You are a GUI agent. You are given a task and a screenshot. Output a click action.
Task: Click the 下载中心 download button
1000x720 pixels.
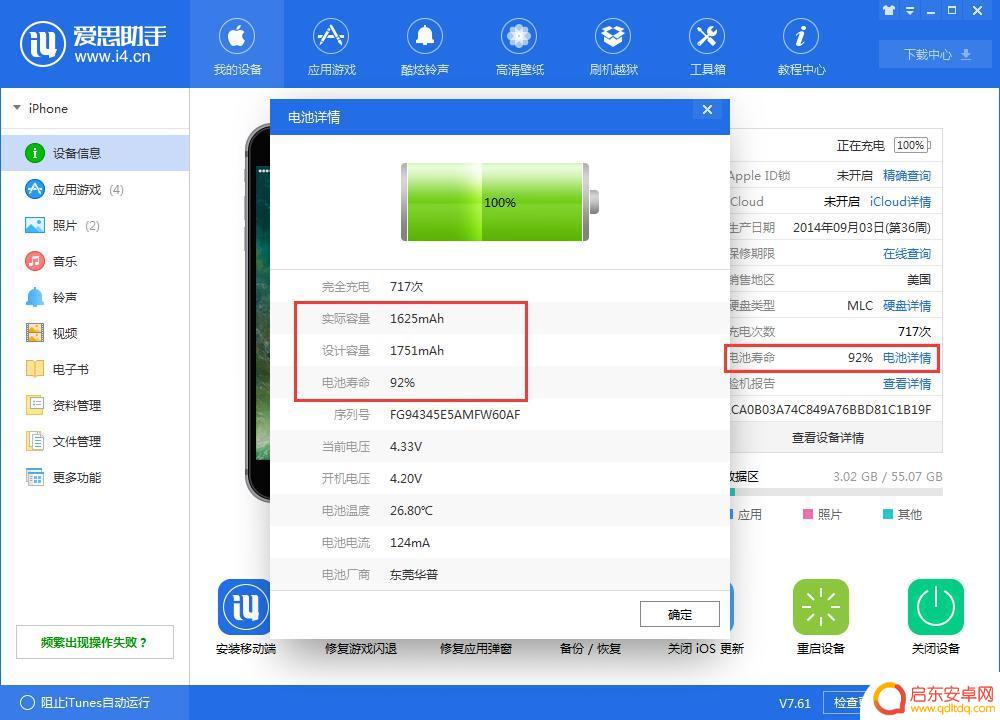(x=938, y=54)
